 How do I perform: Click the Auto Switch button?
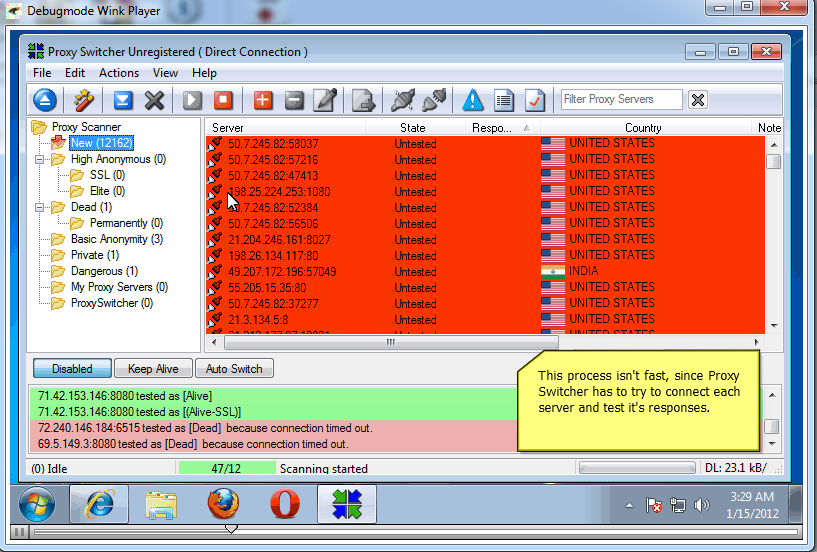234,369
